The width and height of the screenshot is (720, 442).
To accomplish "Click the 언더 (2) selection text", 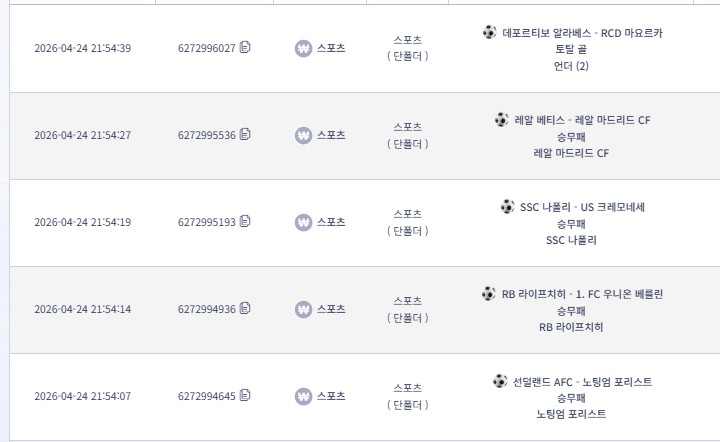I will (x=571, y=66).
